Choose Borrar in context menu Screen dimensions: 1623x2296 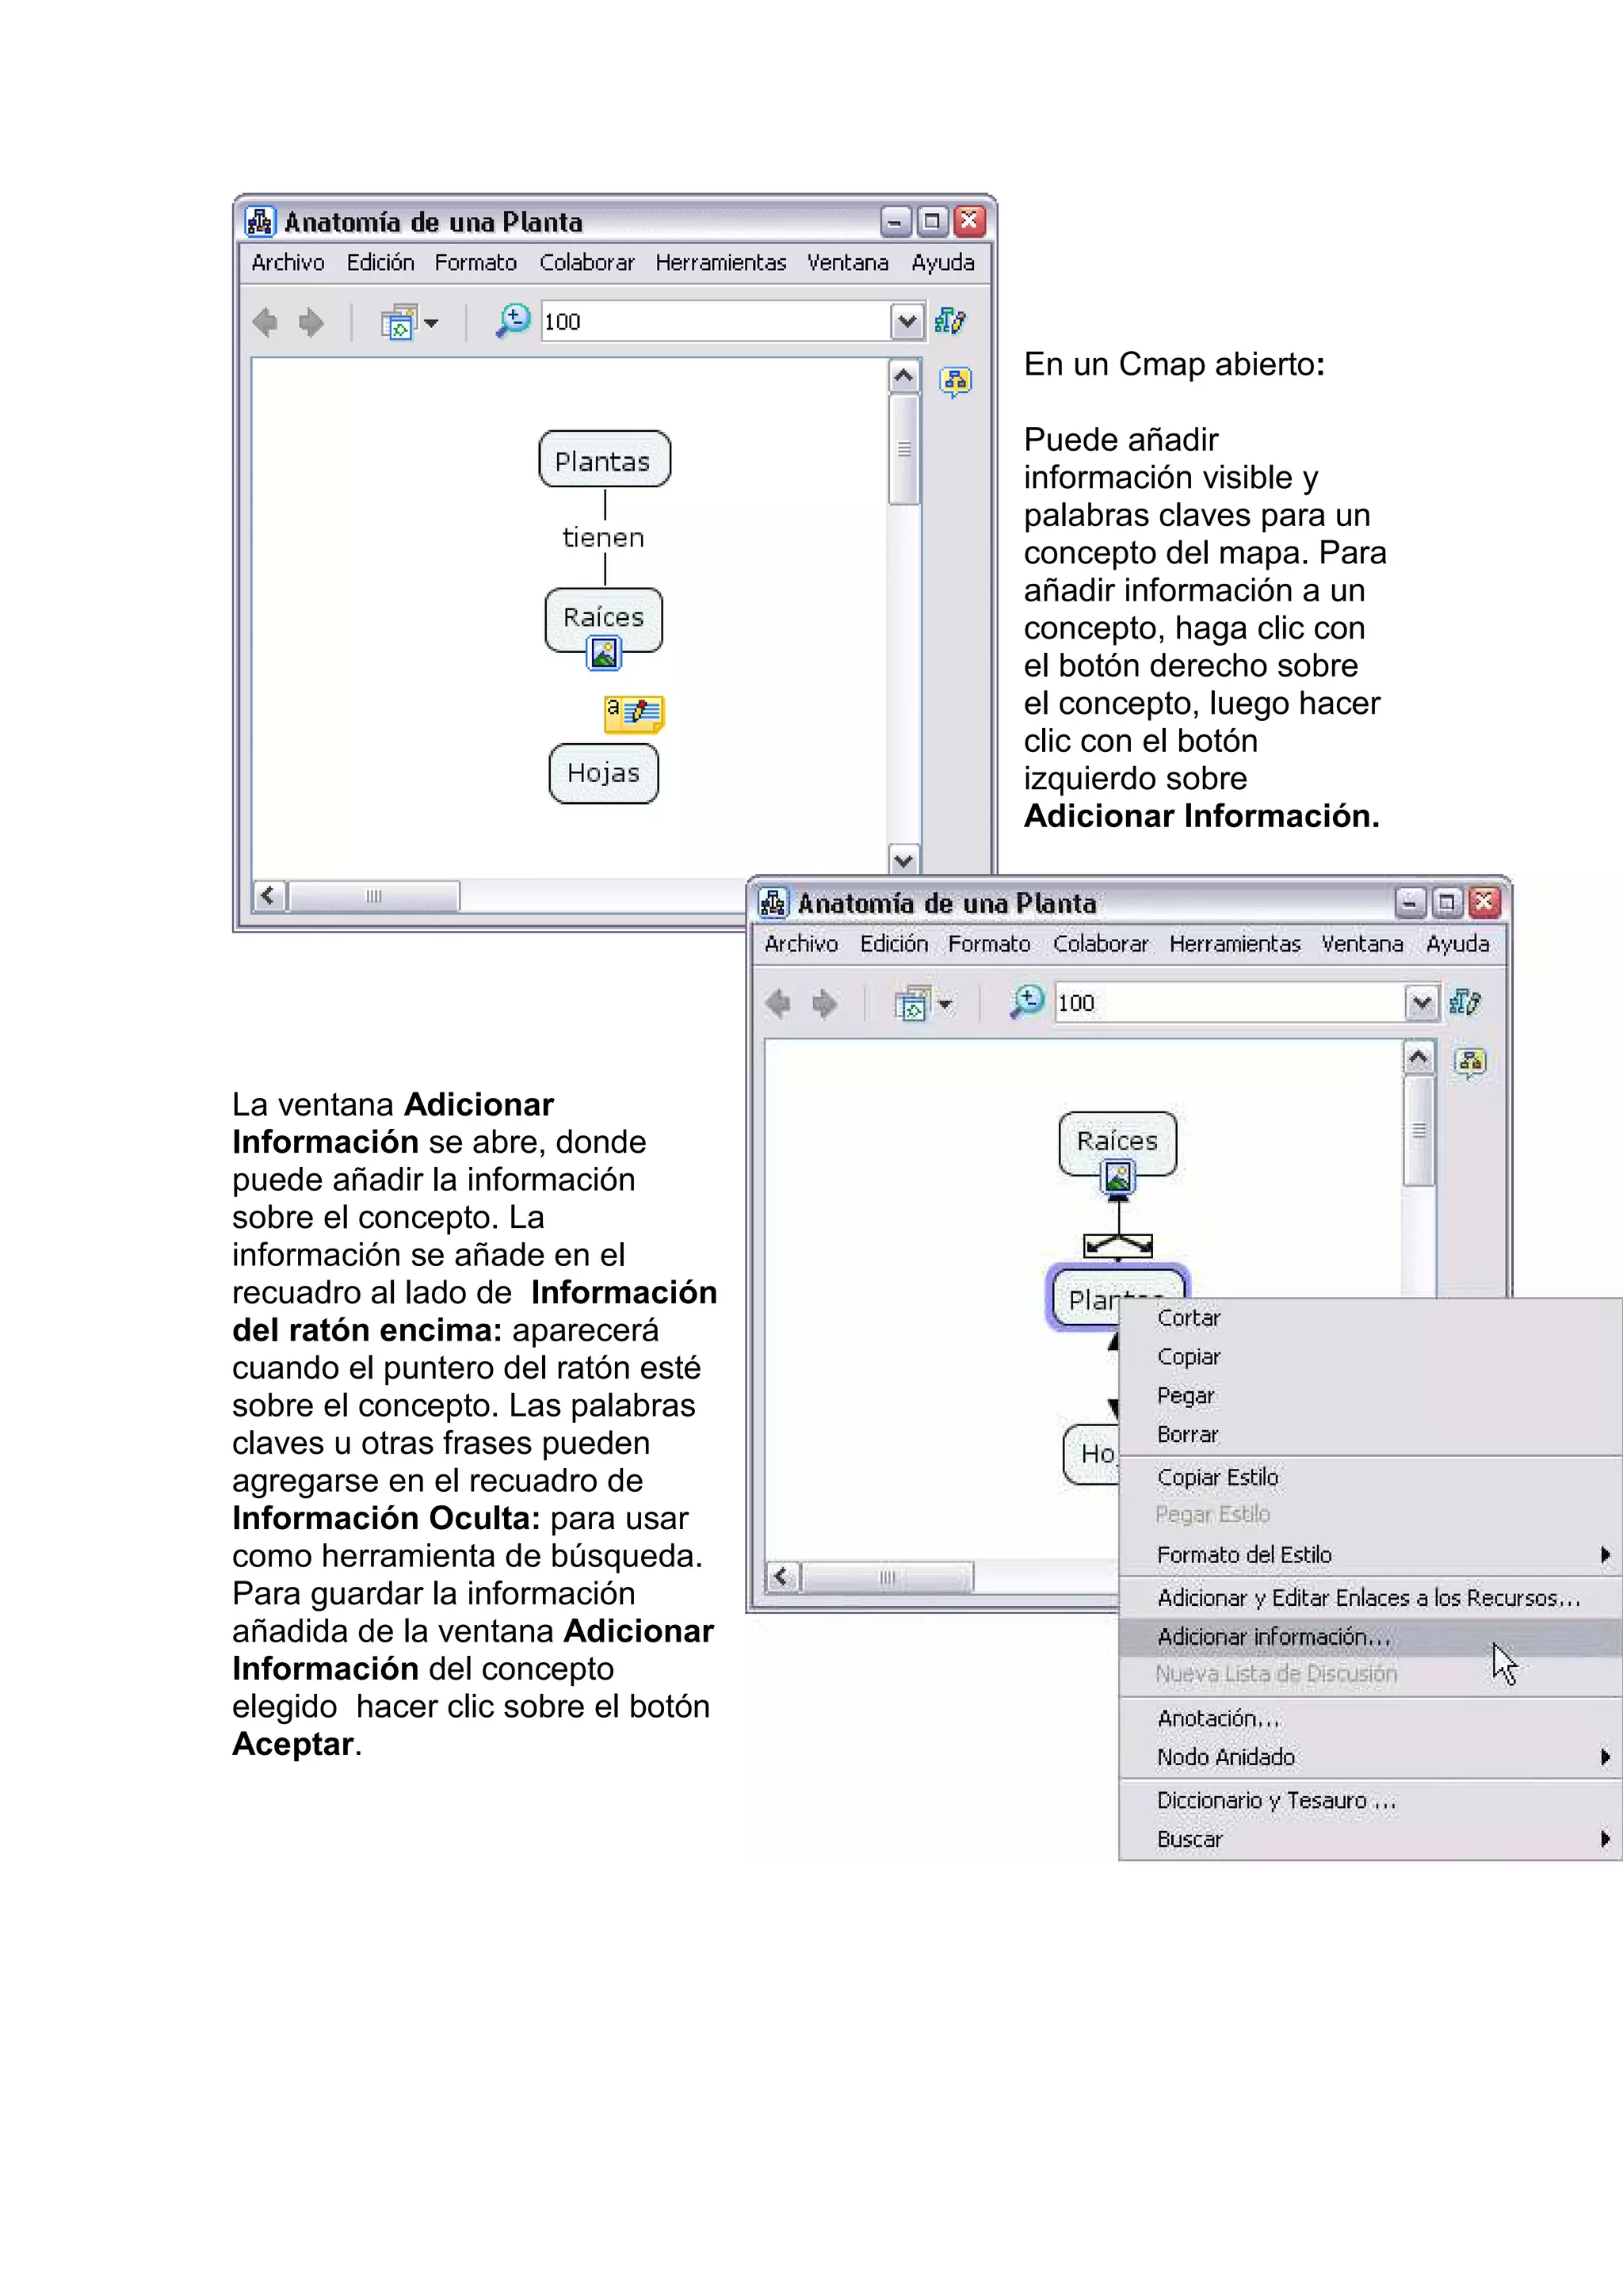1370,1435
